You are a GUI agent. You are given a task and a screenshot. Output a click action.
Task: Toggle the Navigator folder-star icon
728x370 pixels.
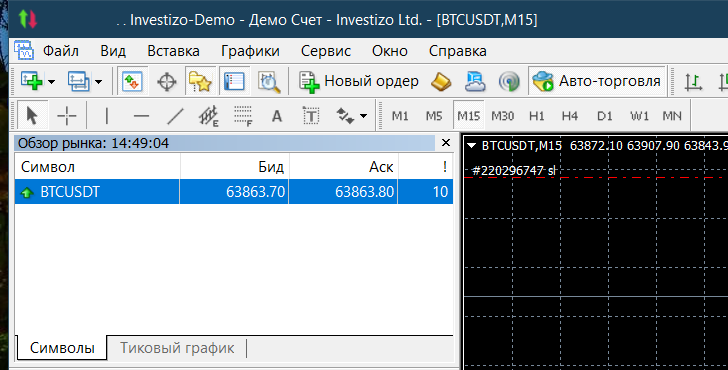pos(200,82)
